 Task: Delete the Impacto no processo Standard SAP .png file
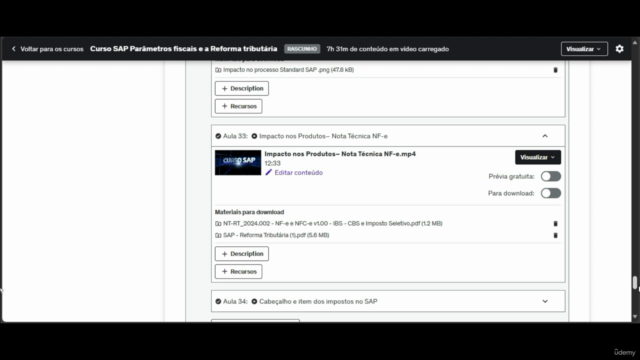click(555, 70)
